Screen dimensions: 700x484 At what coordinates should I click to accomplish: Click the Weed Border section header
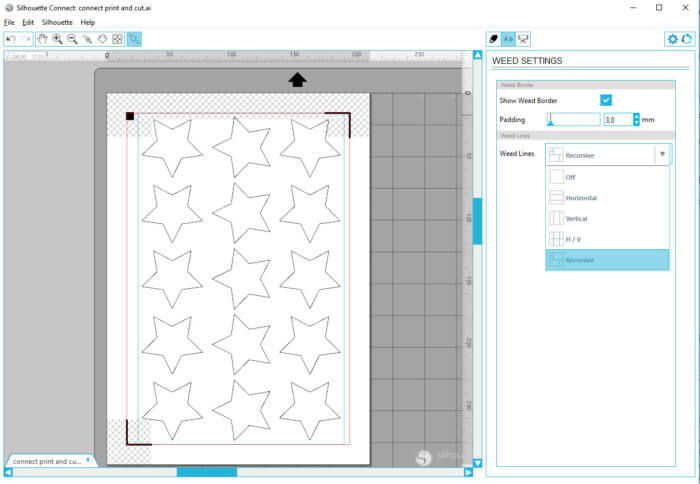586,85
